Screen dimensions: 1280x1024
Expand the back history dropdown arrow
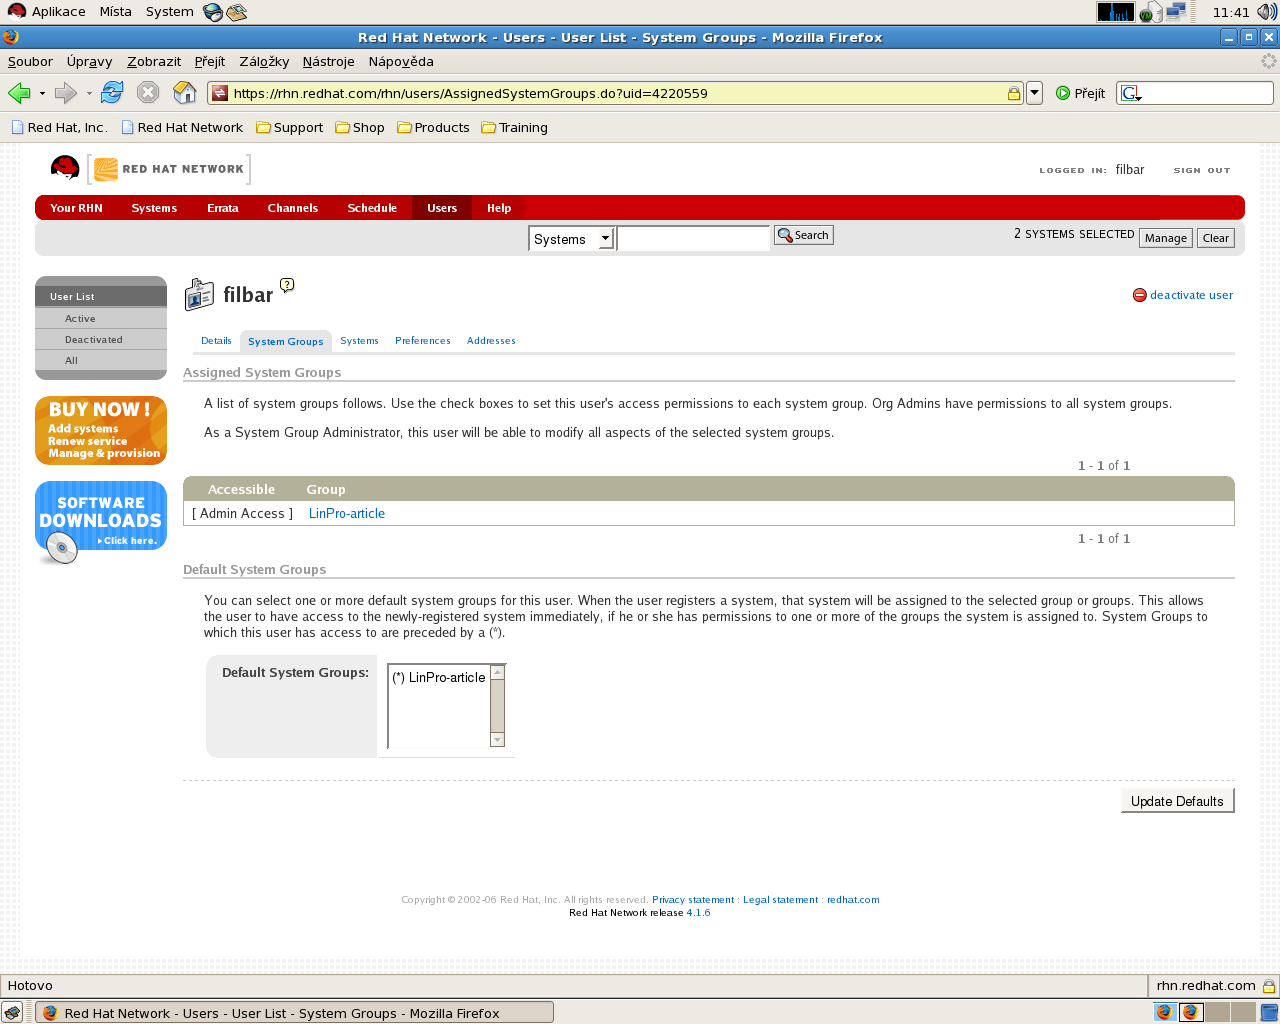(42, 93)
